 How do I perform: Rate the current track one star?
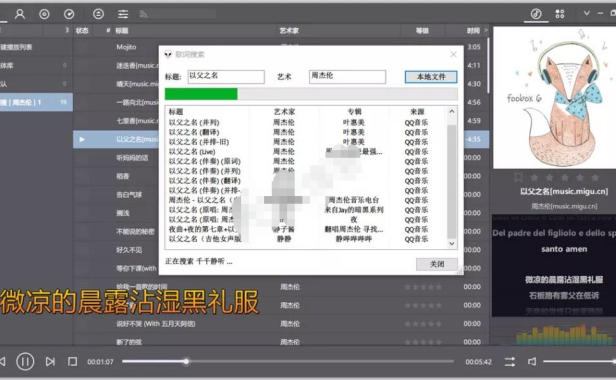click(534, 178)
